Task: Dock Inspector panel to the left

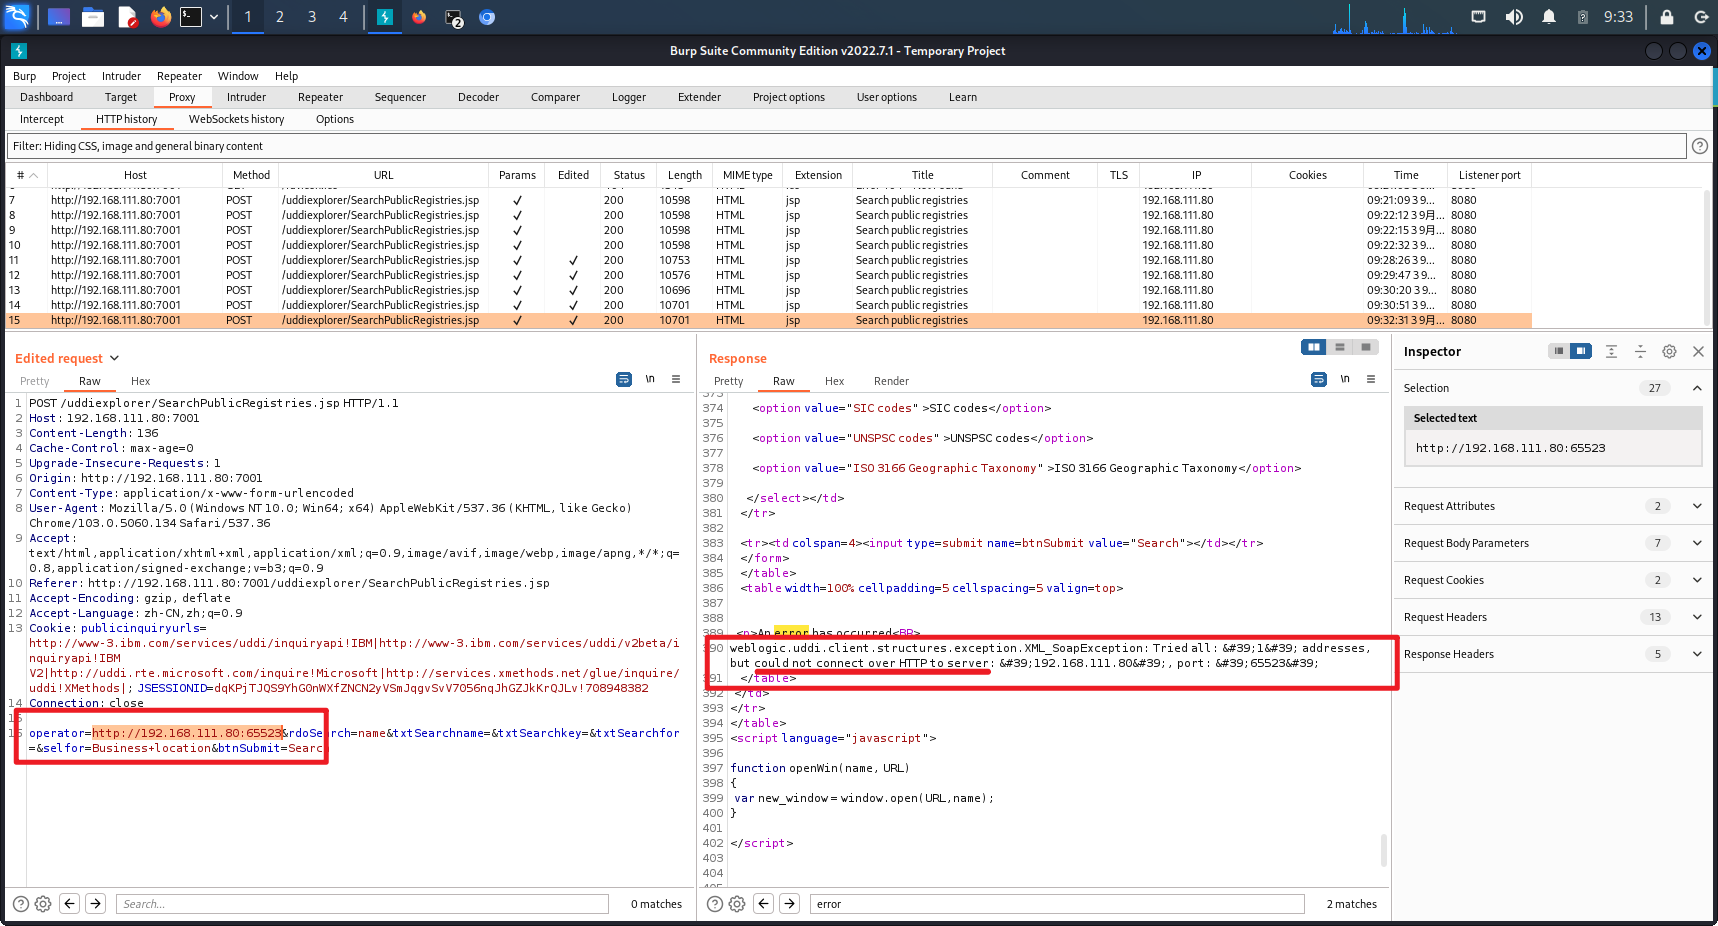Action: point(1559,351)
